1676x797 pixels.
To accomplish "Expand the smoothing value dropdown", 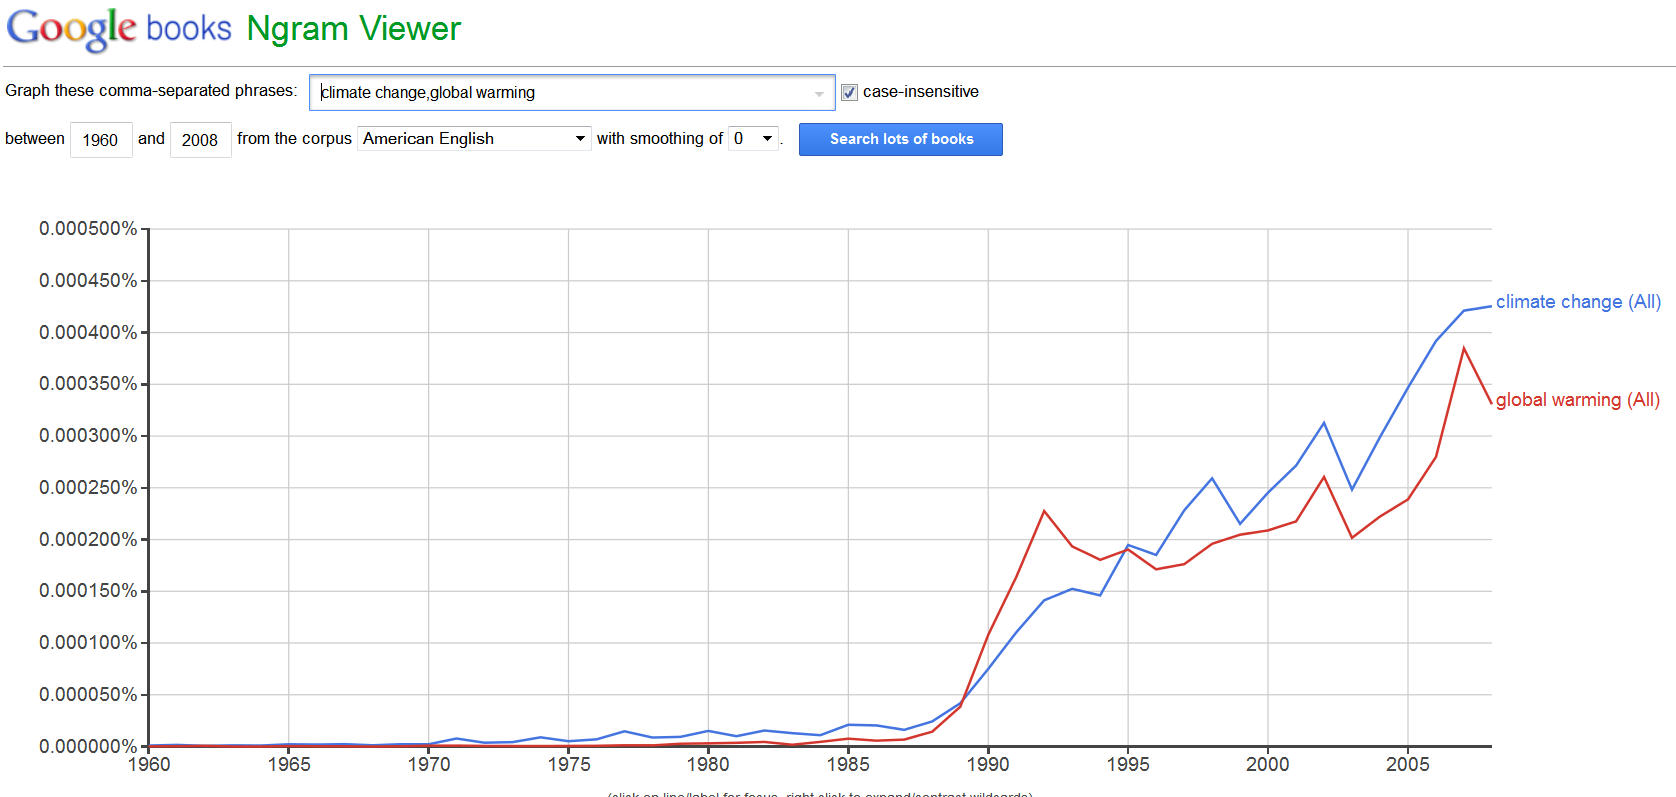I will [754, 139].
